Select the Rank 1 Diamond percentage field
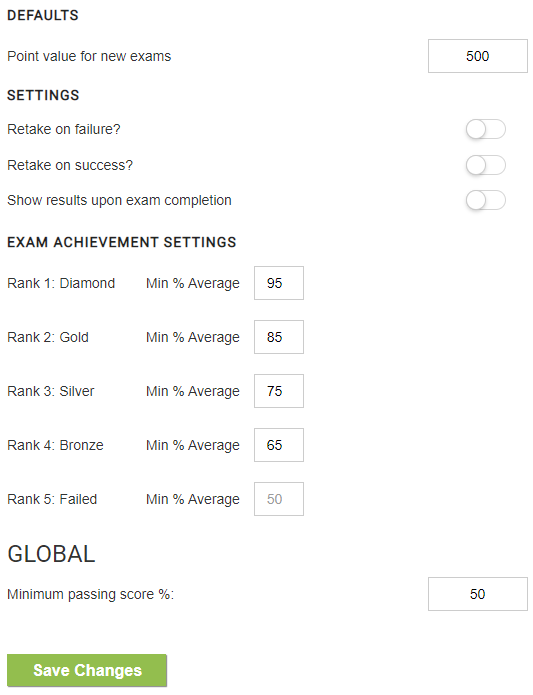Screen dimensions: 533x695 tap(279, 283)
